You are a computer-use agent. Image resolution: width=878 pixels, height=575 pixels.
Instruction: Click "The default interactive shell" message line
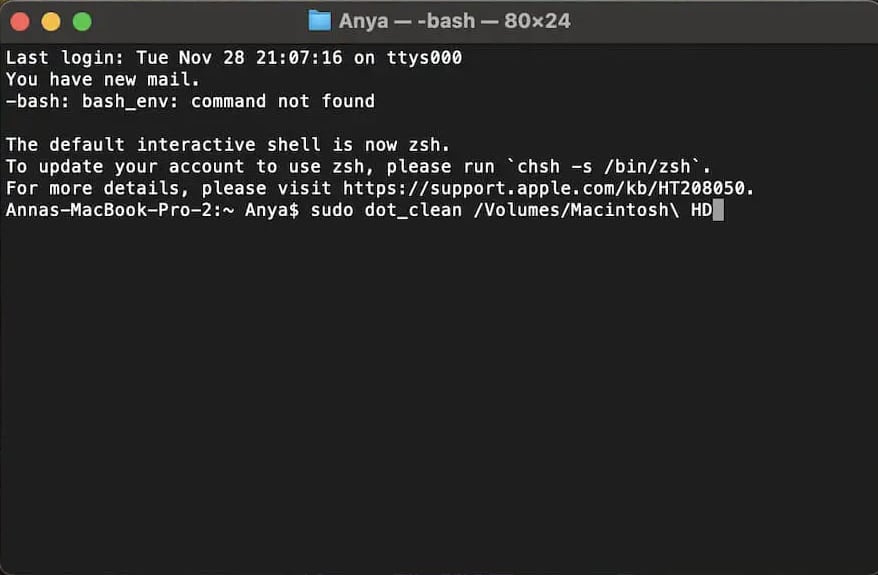point(228,145)
